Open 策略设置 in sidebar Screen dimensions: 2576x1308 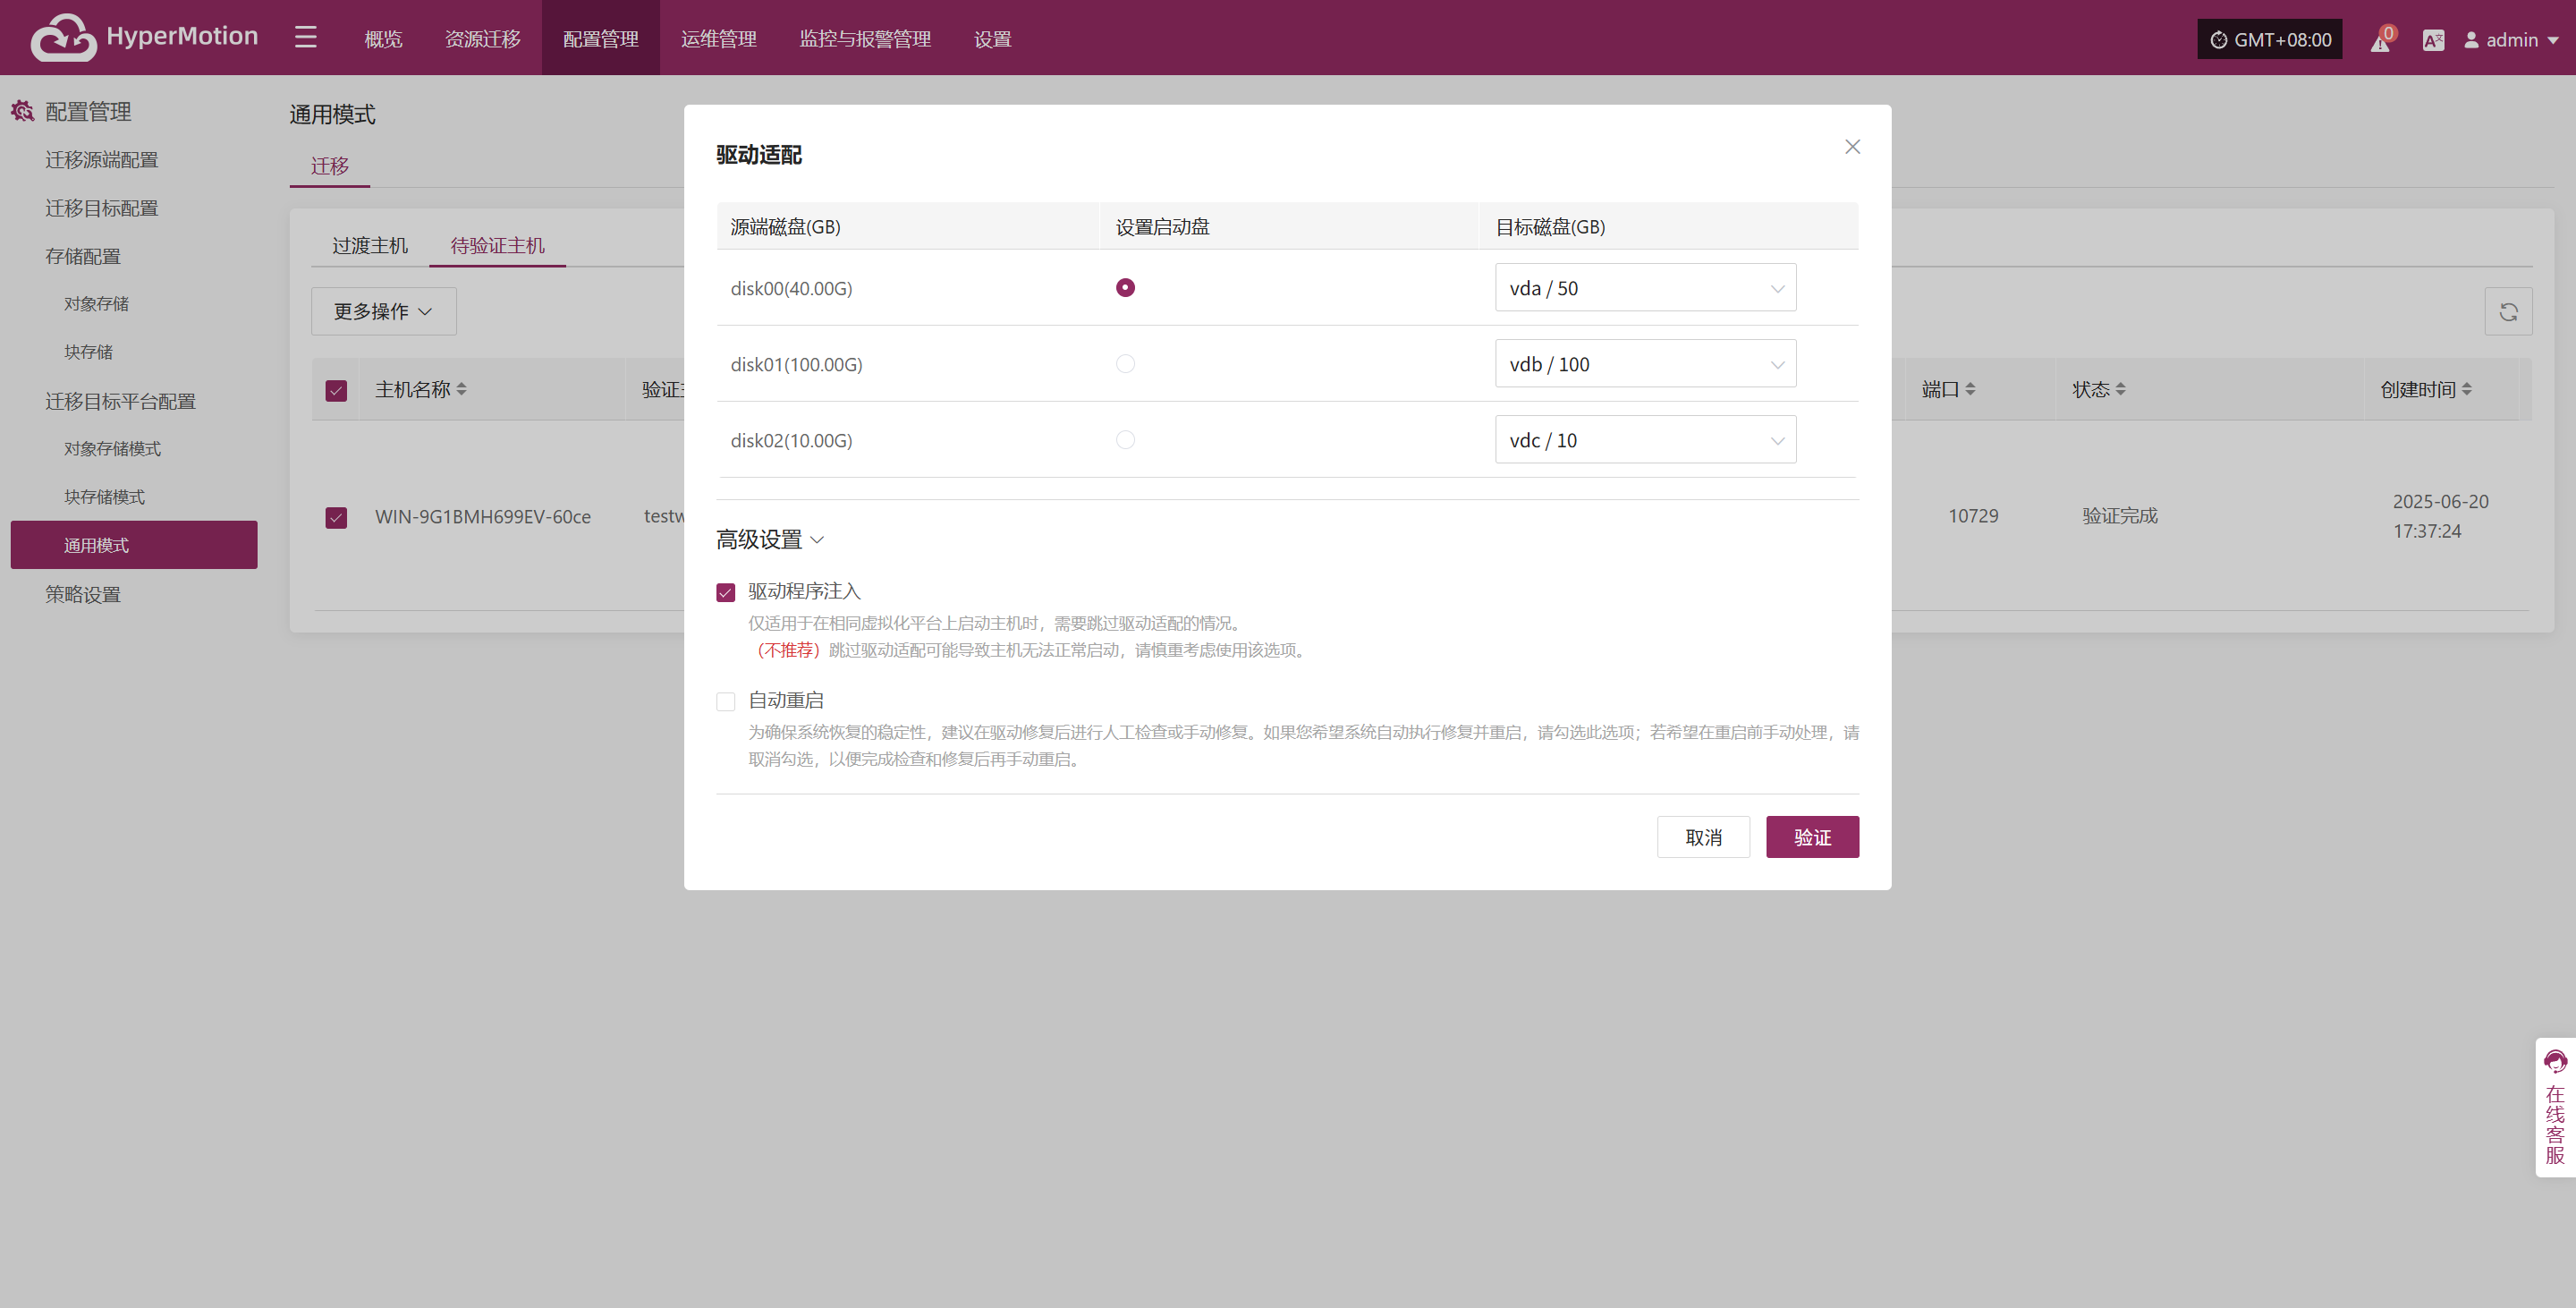(83, 594)
